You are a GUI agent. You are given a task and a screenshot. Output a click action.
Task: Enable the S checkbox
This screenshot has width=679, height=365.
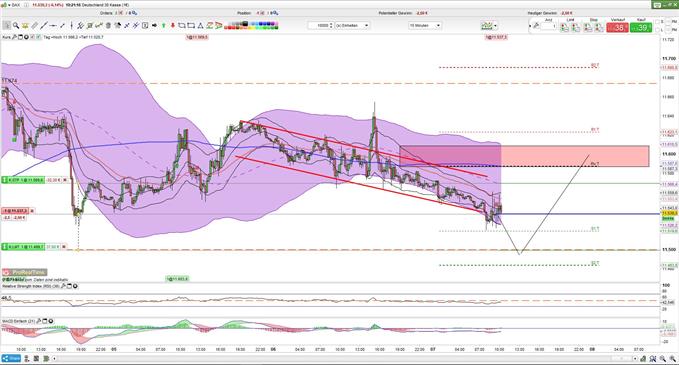pyautogui.click(x=657, y=22)
